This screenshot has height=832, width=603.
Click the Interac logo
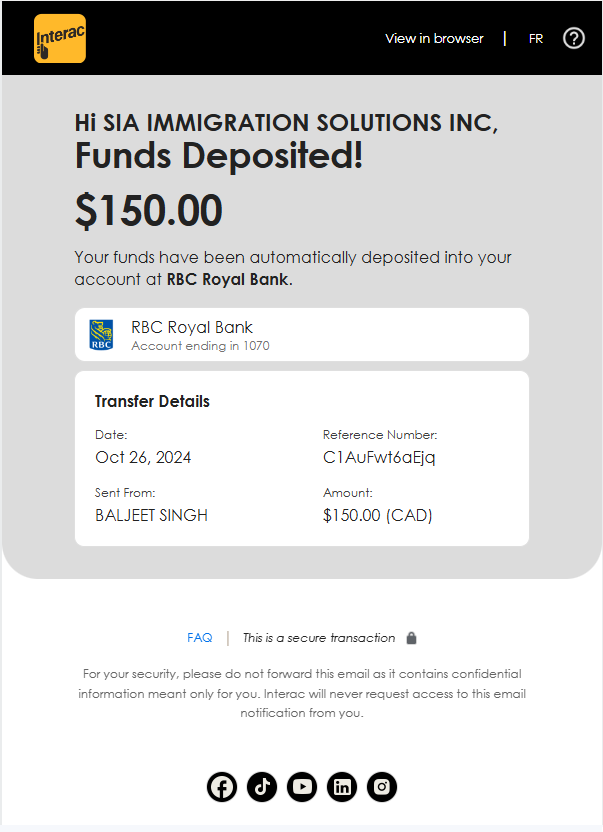pos(60,39)
